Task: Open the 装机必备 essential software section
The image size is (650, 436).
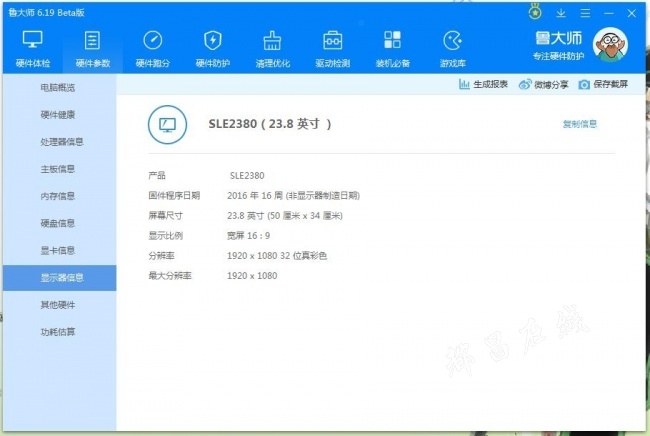Action: pyautogui.click(x=393, y=49)
